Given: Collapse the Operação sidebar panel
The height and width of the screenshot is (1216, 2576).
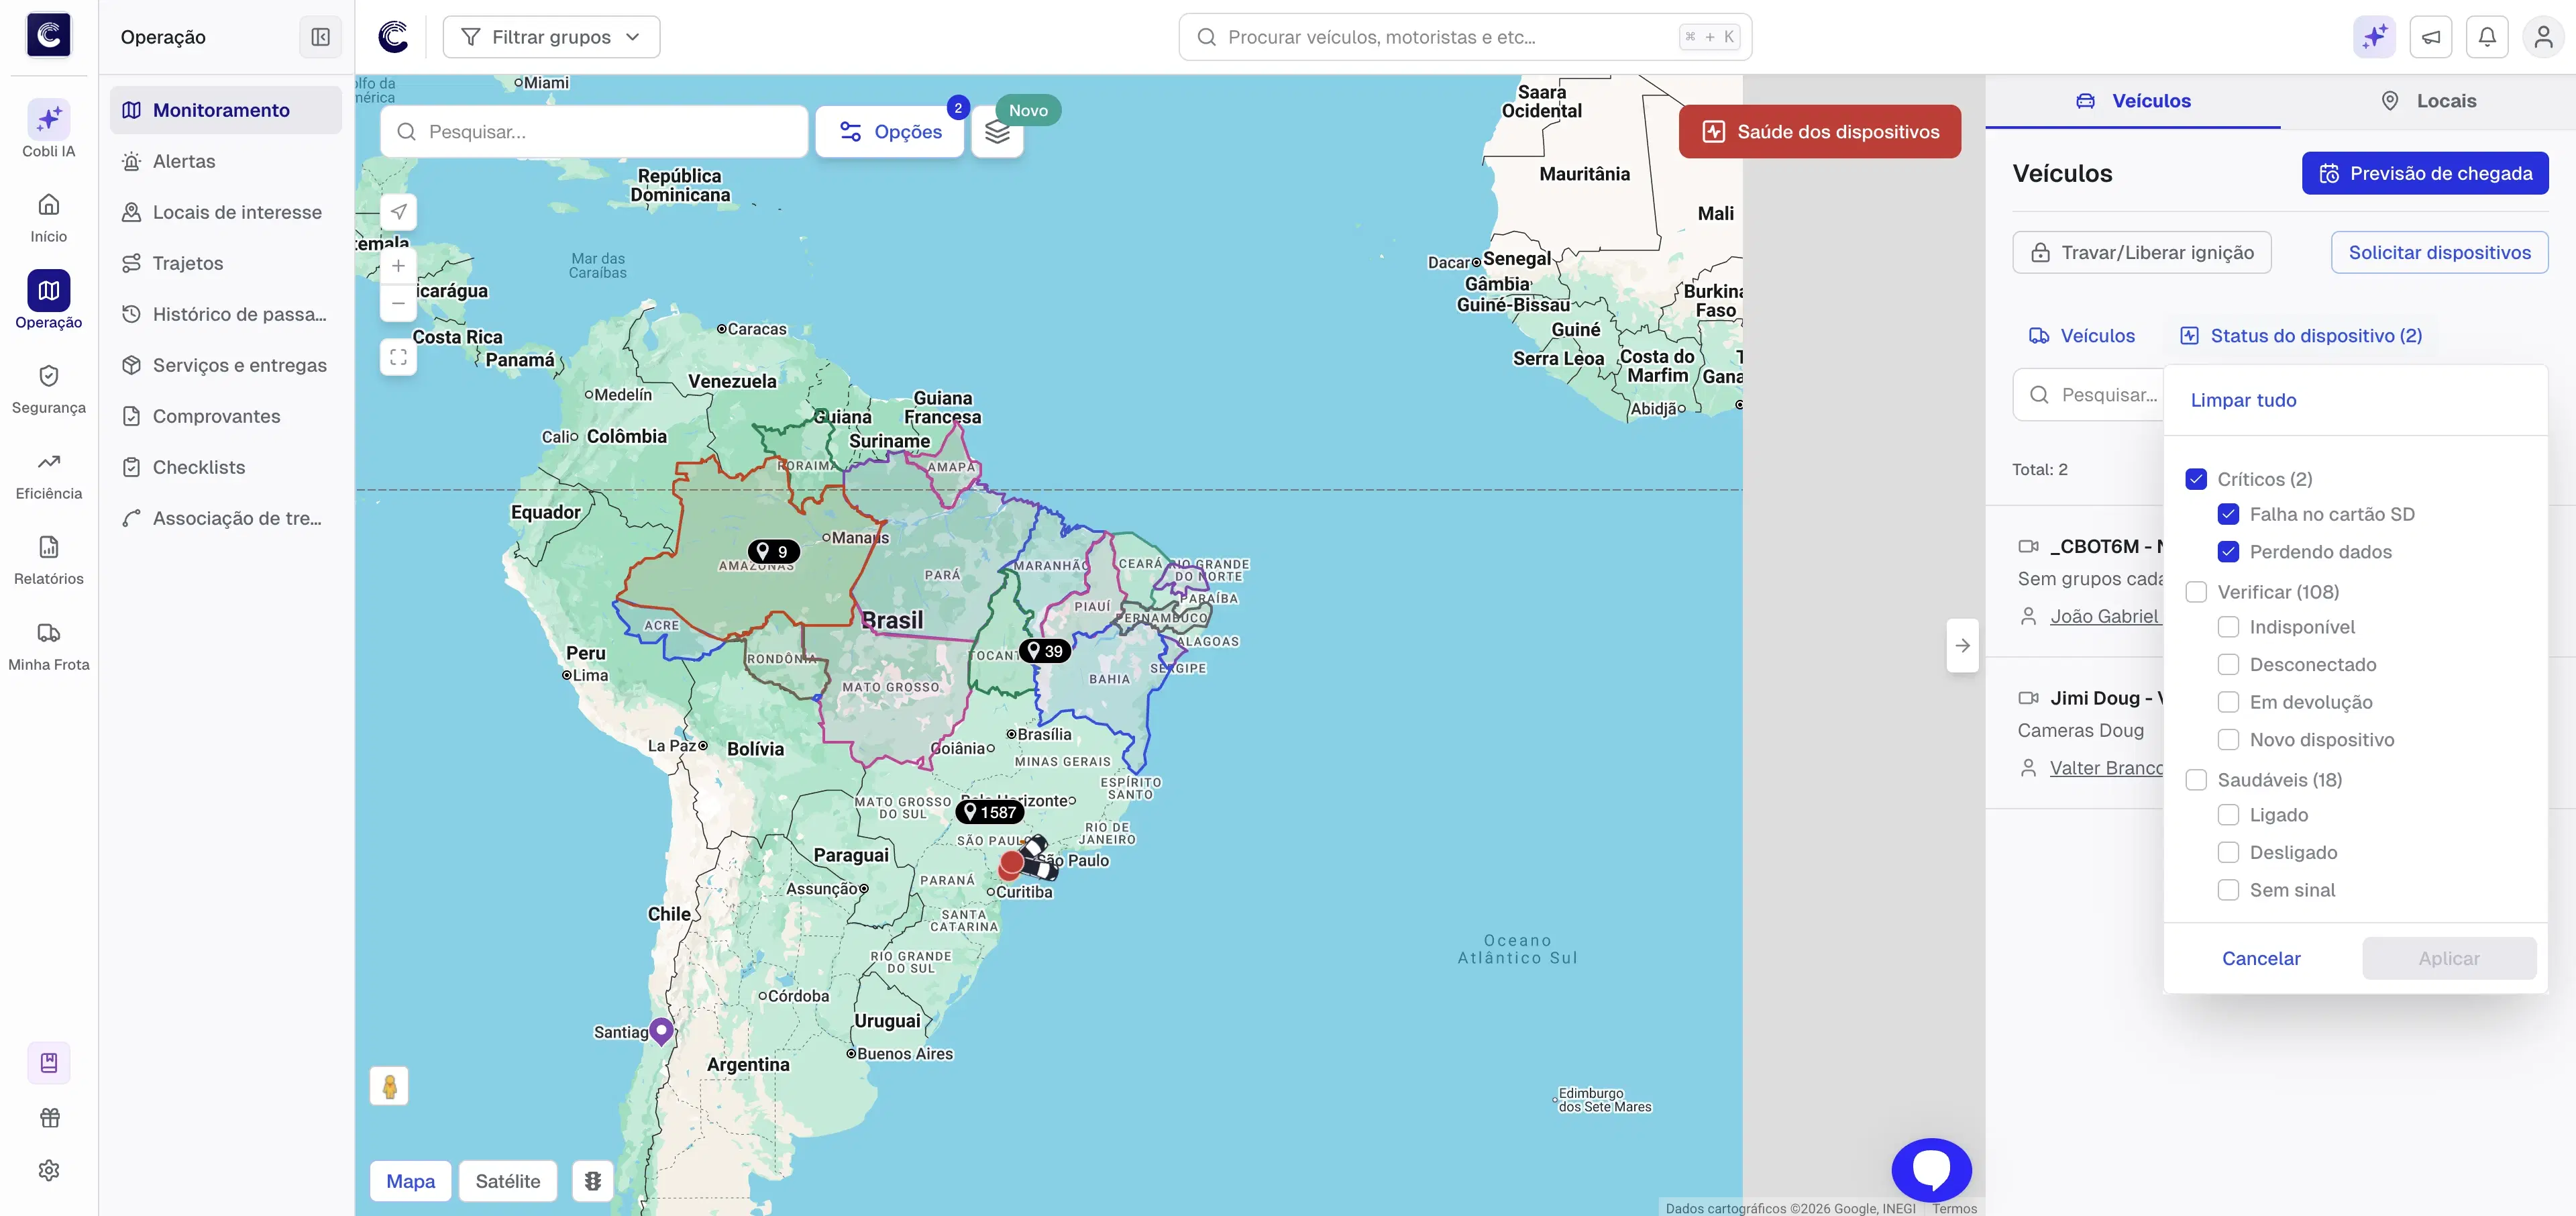Looking at the screenshot, I should point(320,37).
